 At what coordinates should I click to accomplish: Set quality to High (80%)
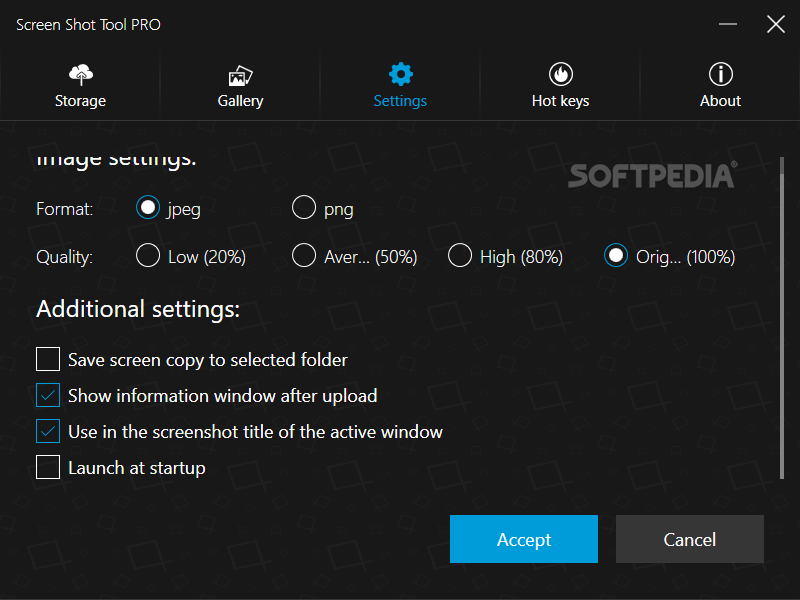pos(459,255)
